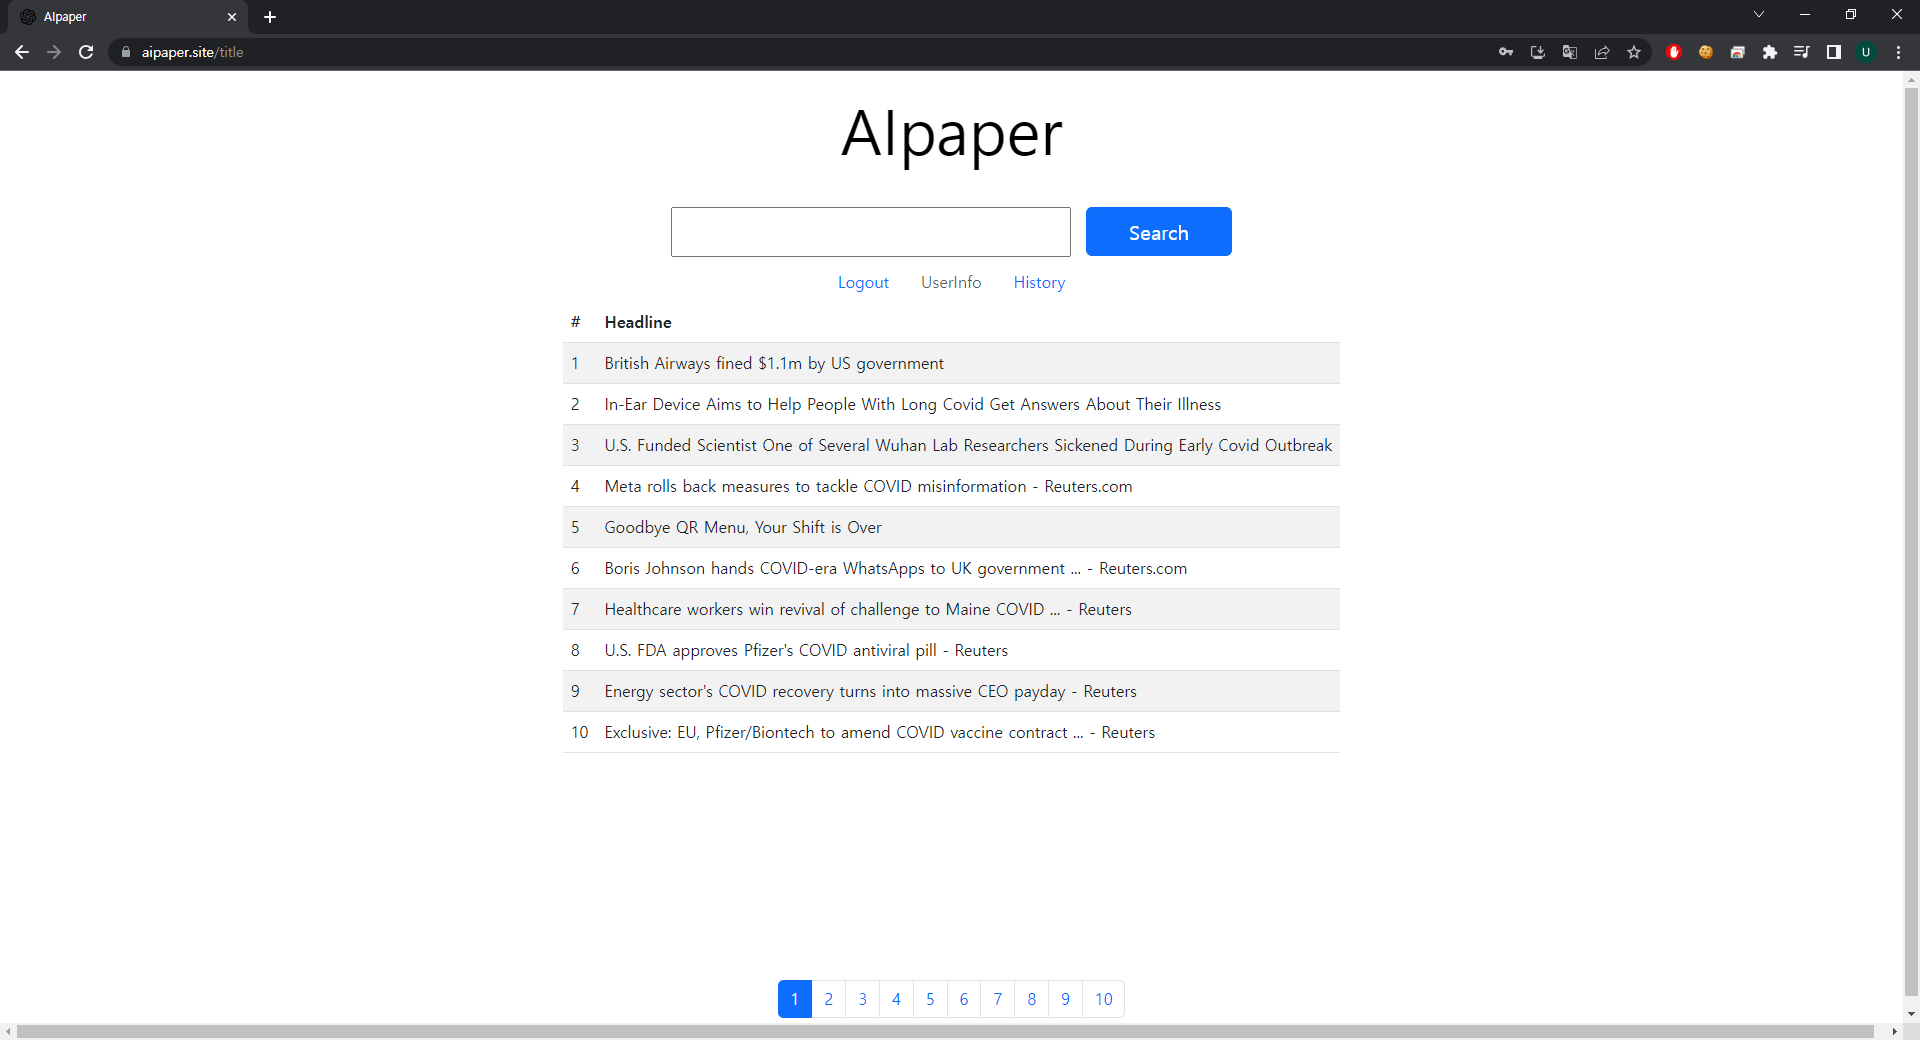Share this page via the share icon
Image resolution: width=1920 pixels, height=1046 pixels.
pyautogui.click(x=1602, y=52)
